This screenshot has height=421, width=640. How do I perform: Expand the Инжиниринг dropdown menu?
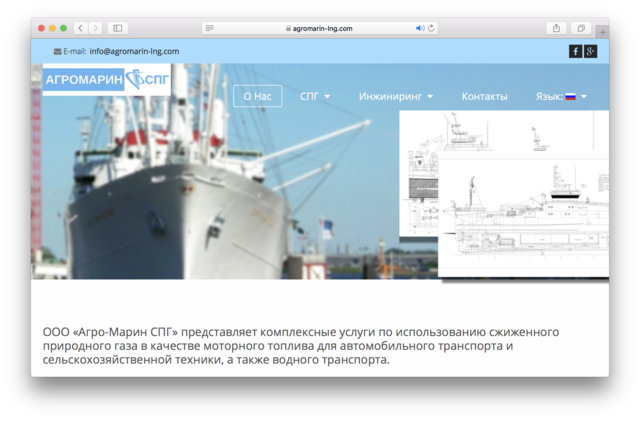coord(396,96)
